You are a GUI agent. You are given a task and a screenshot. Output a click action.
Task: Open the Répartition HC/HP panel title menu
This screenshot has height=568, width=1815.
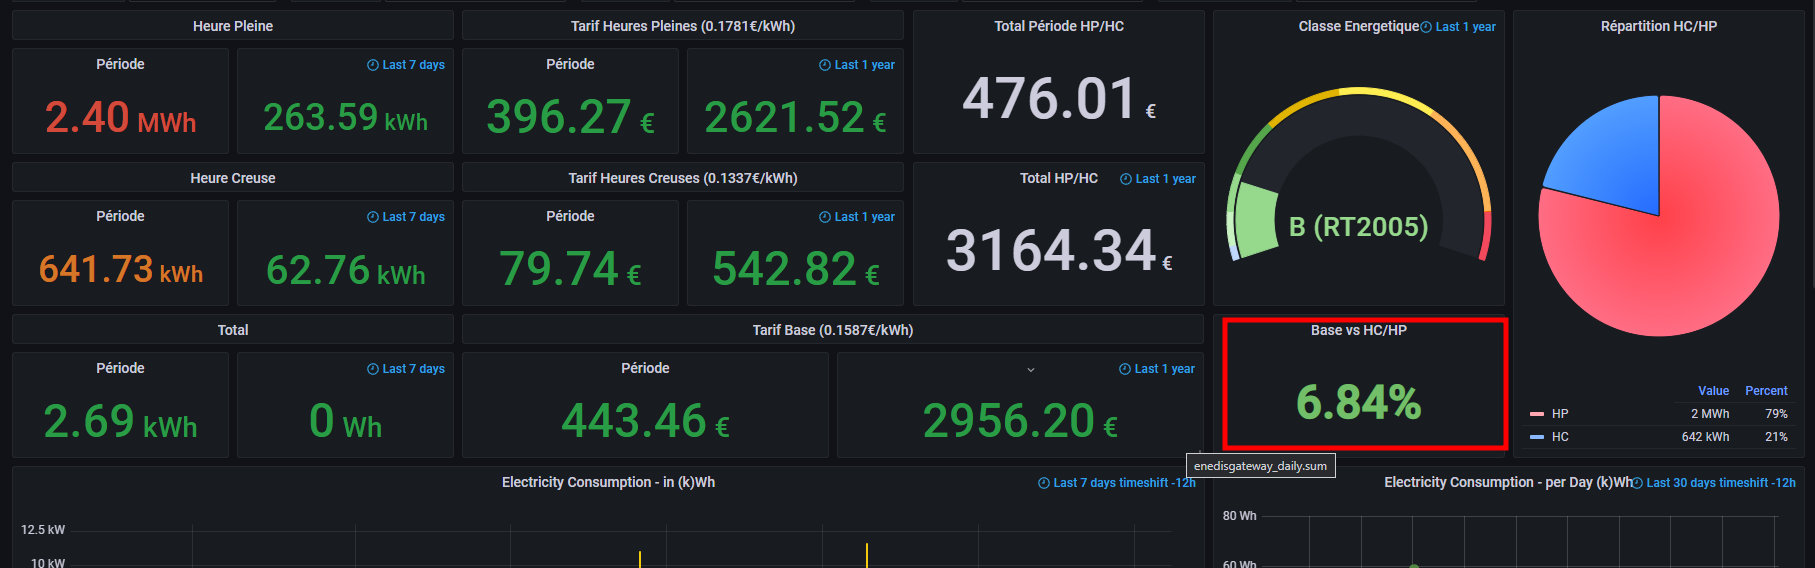coord(1658,26)
